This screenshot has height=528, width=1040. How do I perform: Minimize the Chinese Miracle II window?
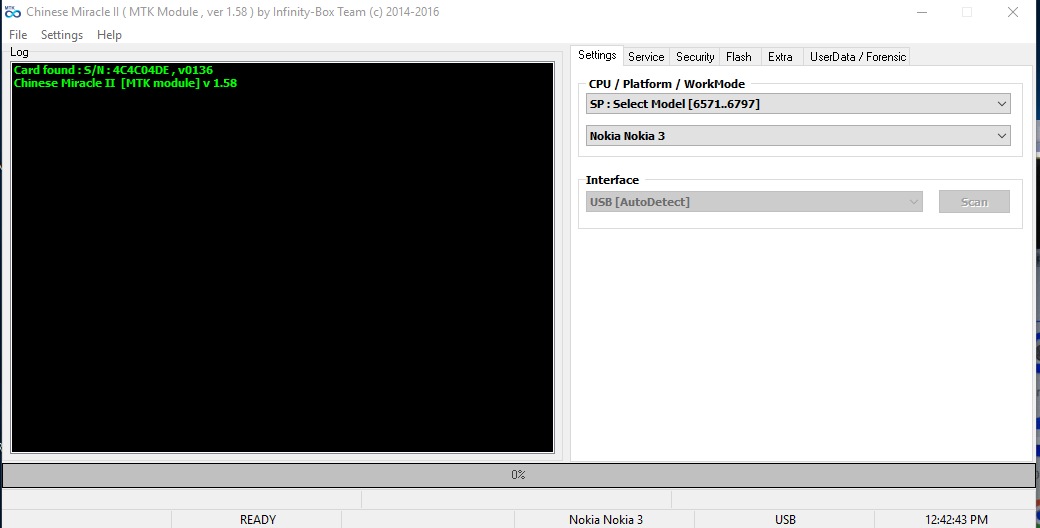(x=921, y=12)
